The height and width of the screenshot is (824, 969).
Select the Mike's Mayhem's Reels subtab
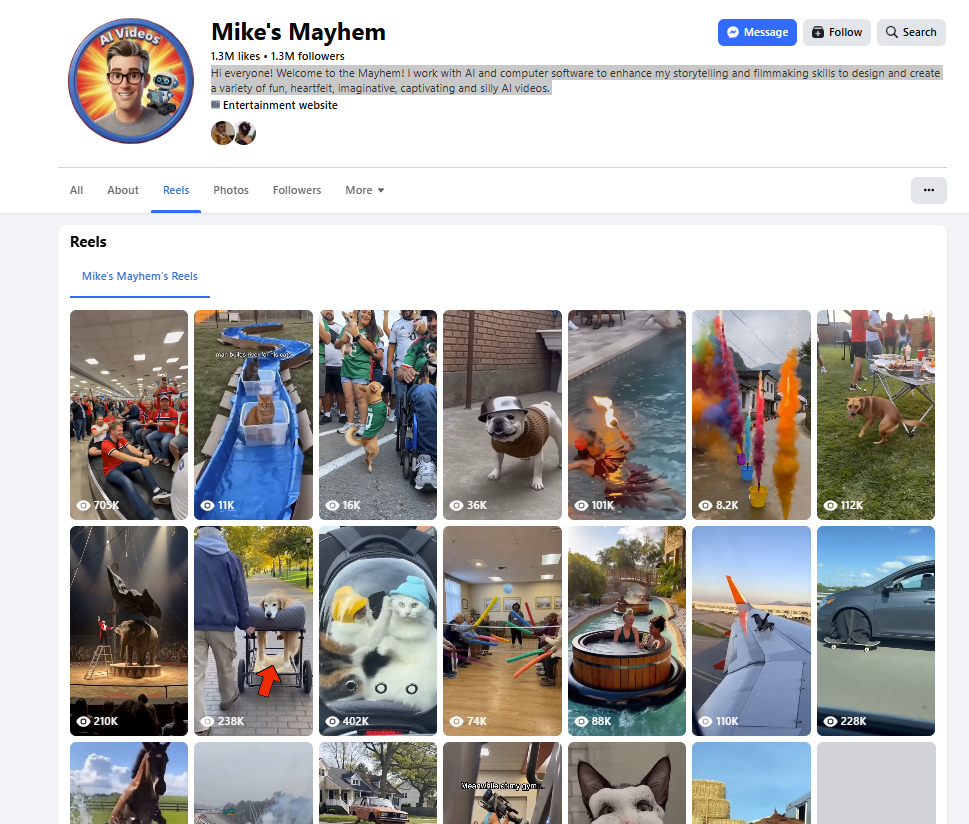(140, 276)
